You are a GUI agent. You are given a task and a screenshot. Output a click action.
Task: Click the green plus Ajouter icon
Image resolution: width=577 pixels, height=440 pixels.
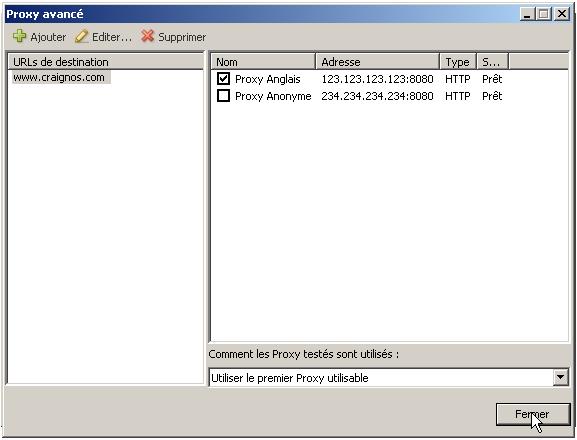pos(20,36)
